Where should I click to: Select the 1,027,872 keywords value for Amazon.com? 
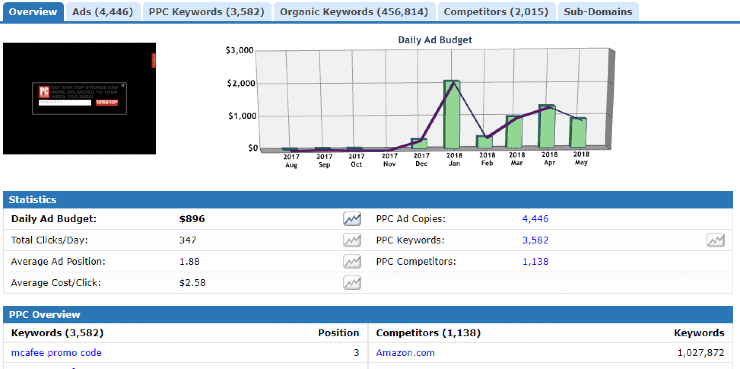click(701, 353)
